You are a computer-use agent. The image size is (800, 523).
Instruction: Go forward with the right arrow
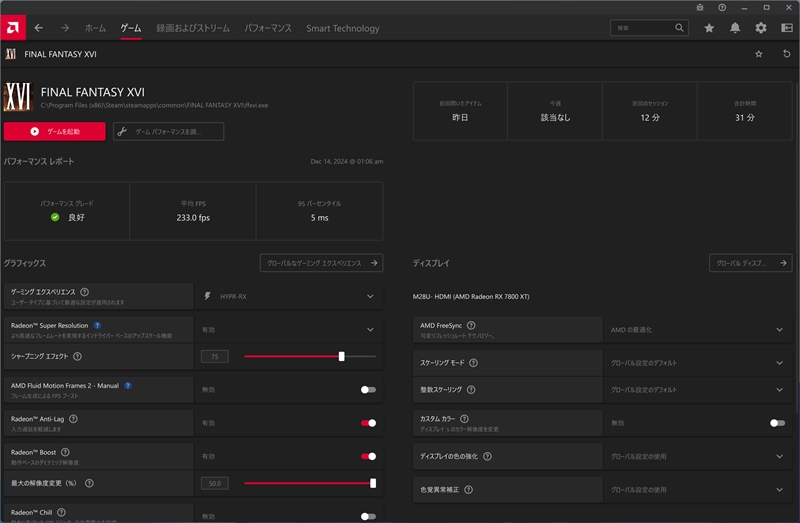point(65,28)
